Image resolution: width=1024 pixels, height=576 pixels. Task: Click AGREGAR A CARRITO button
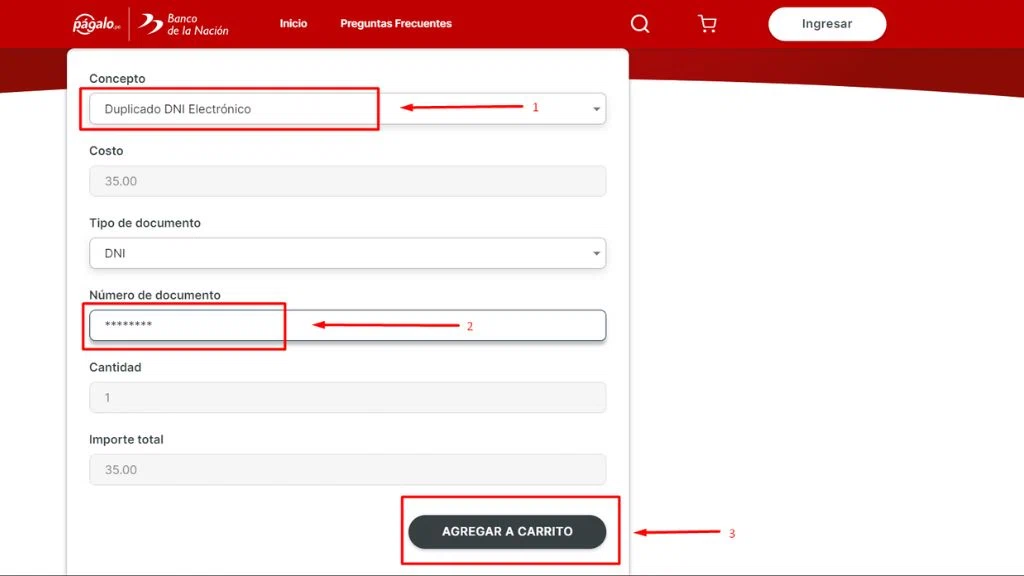pyautogui.click(x=507, y=532)
